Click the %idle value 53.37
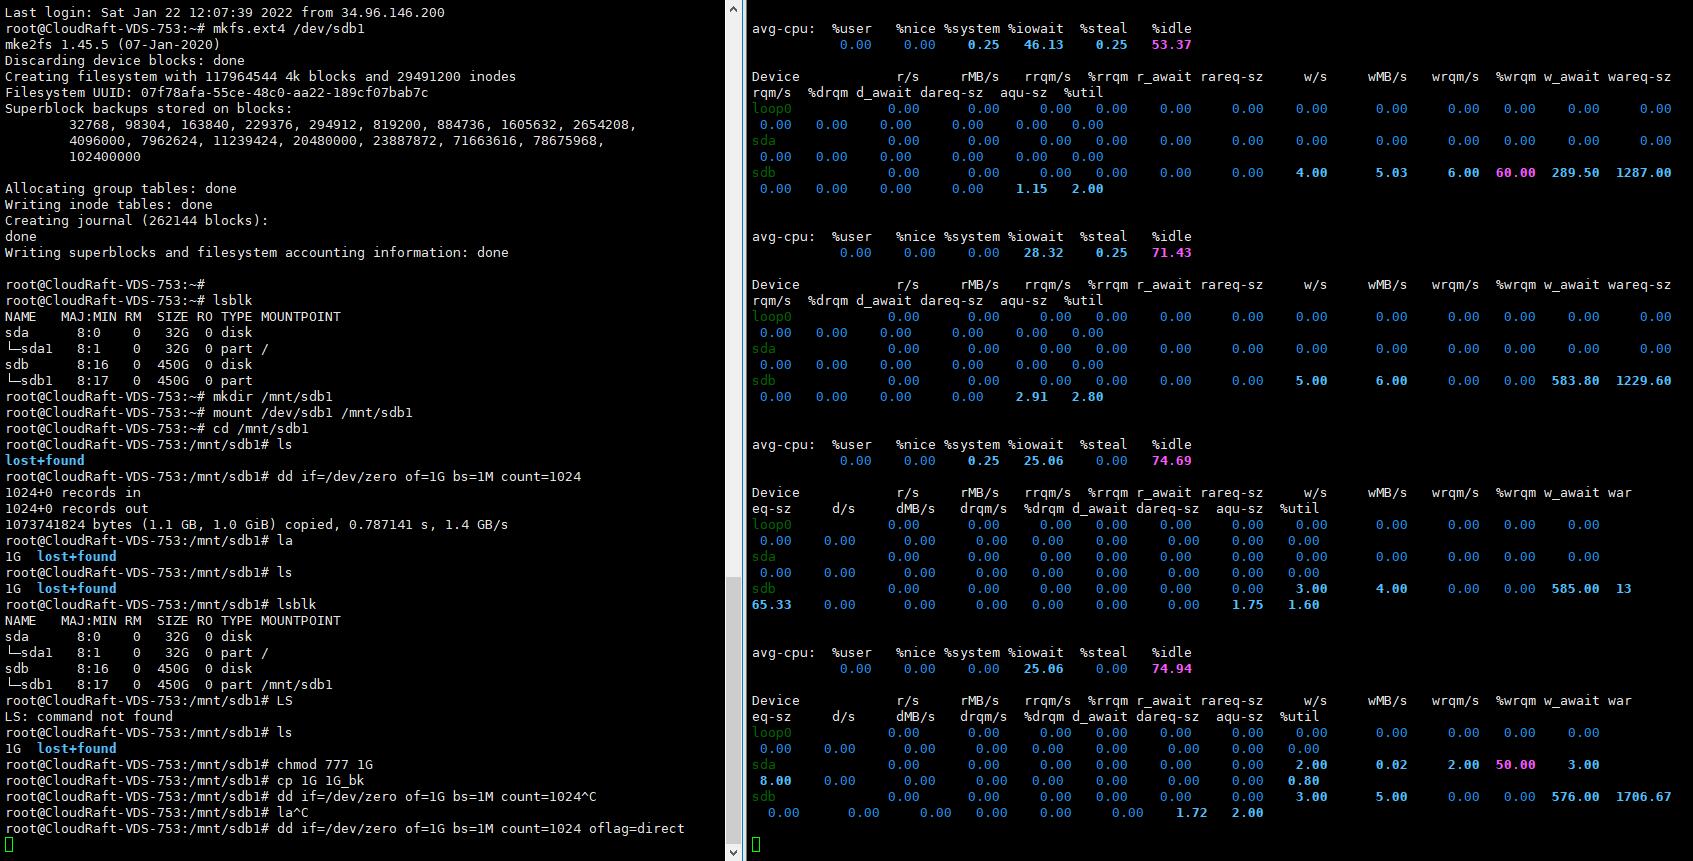The image size is (1693, 861). [x=1172, y=45]
